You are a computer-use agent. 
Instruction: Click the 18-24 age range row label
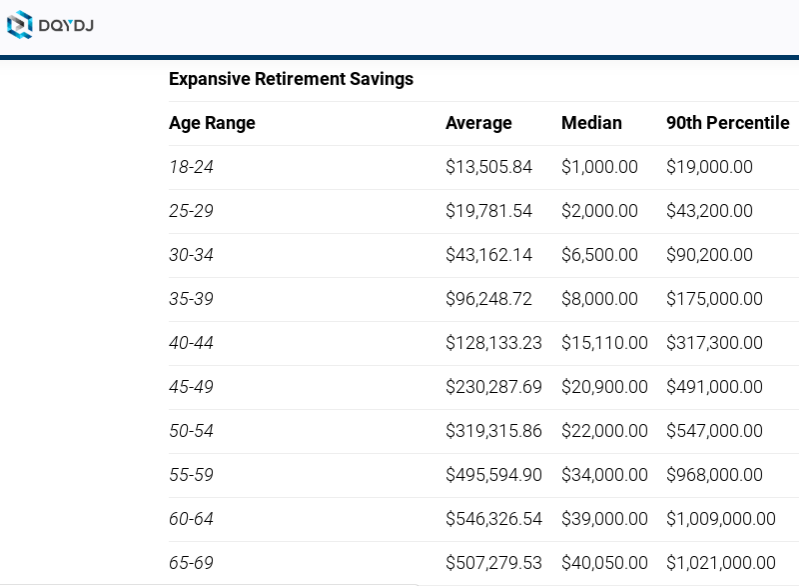click(191, 167)
